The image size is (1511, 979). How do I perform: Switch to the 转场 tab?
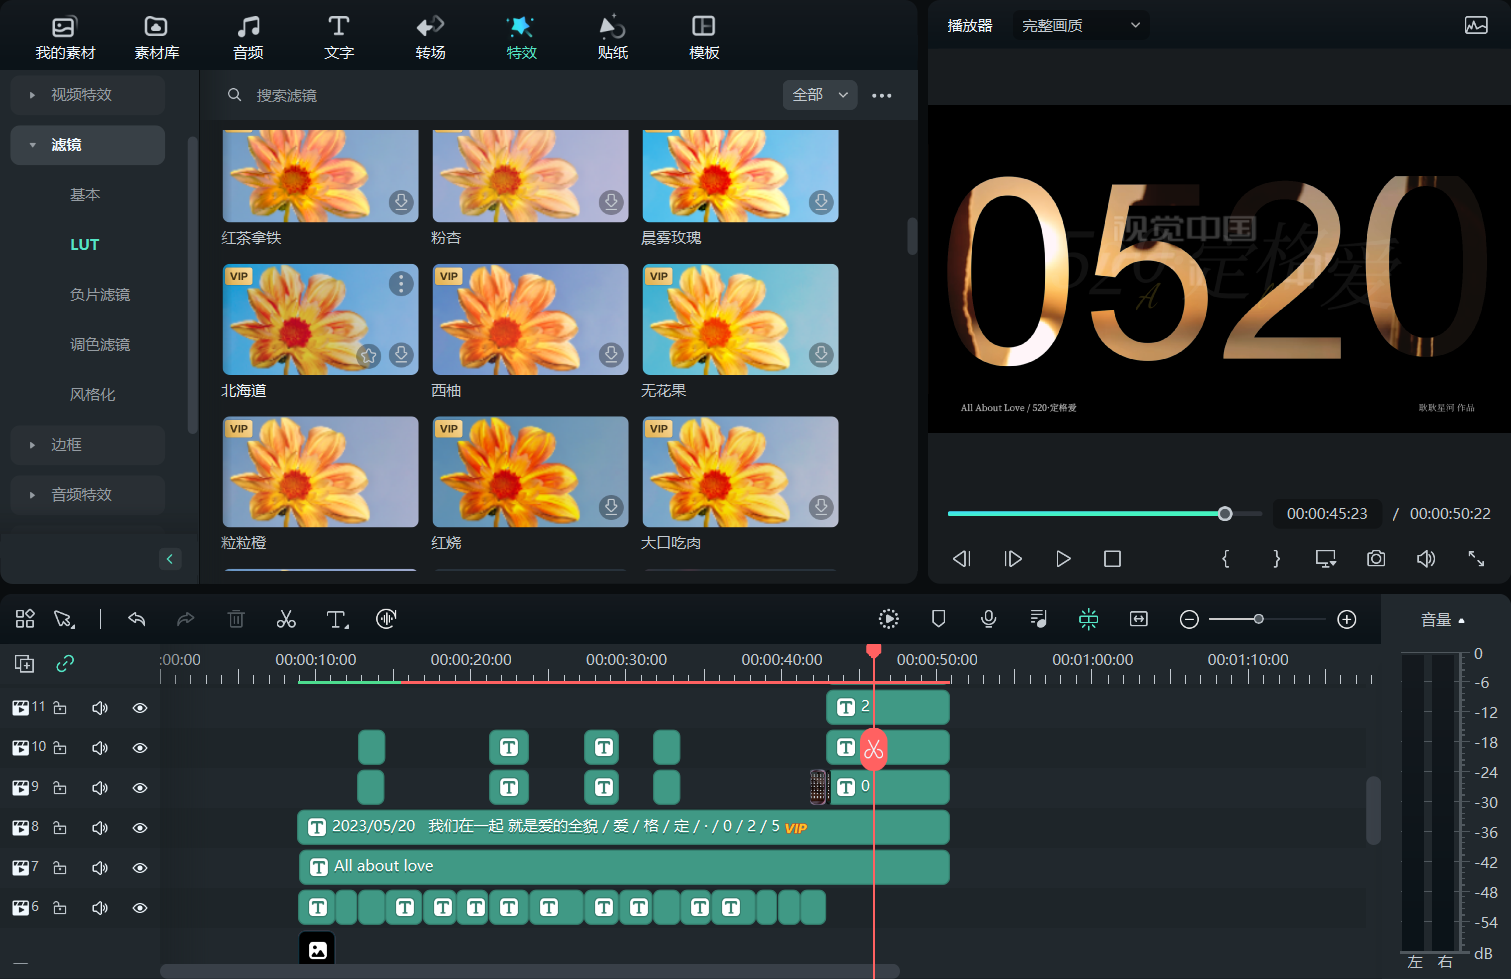[430, 37]
